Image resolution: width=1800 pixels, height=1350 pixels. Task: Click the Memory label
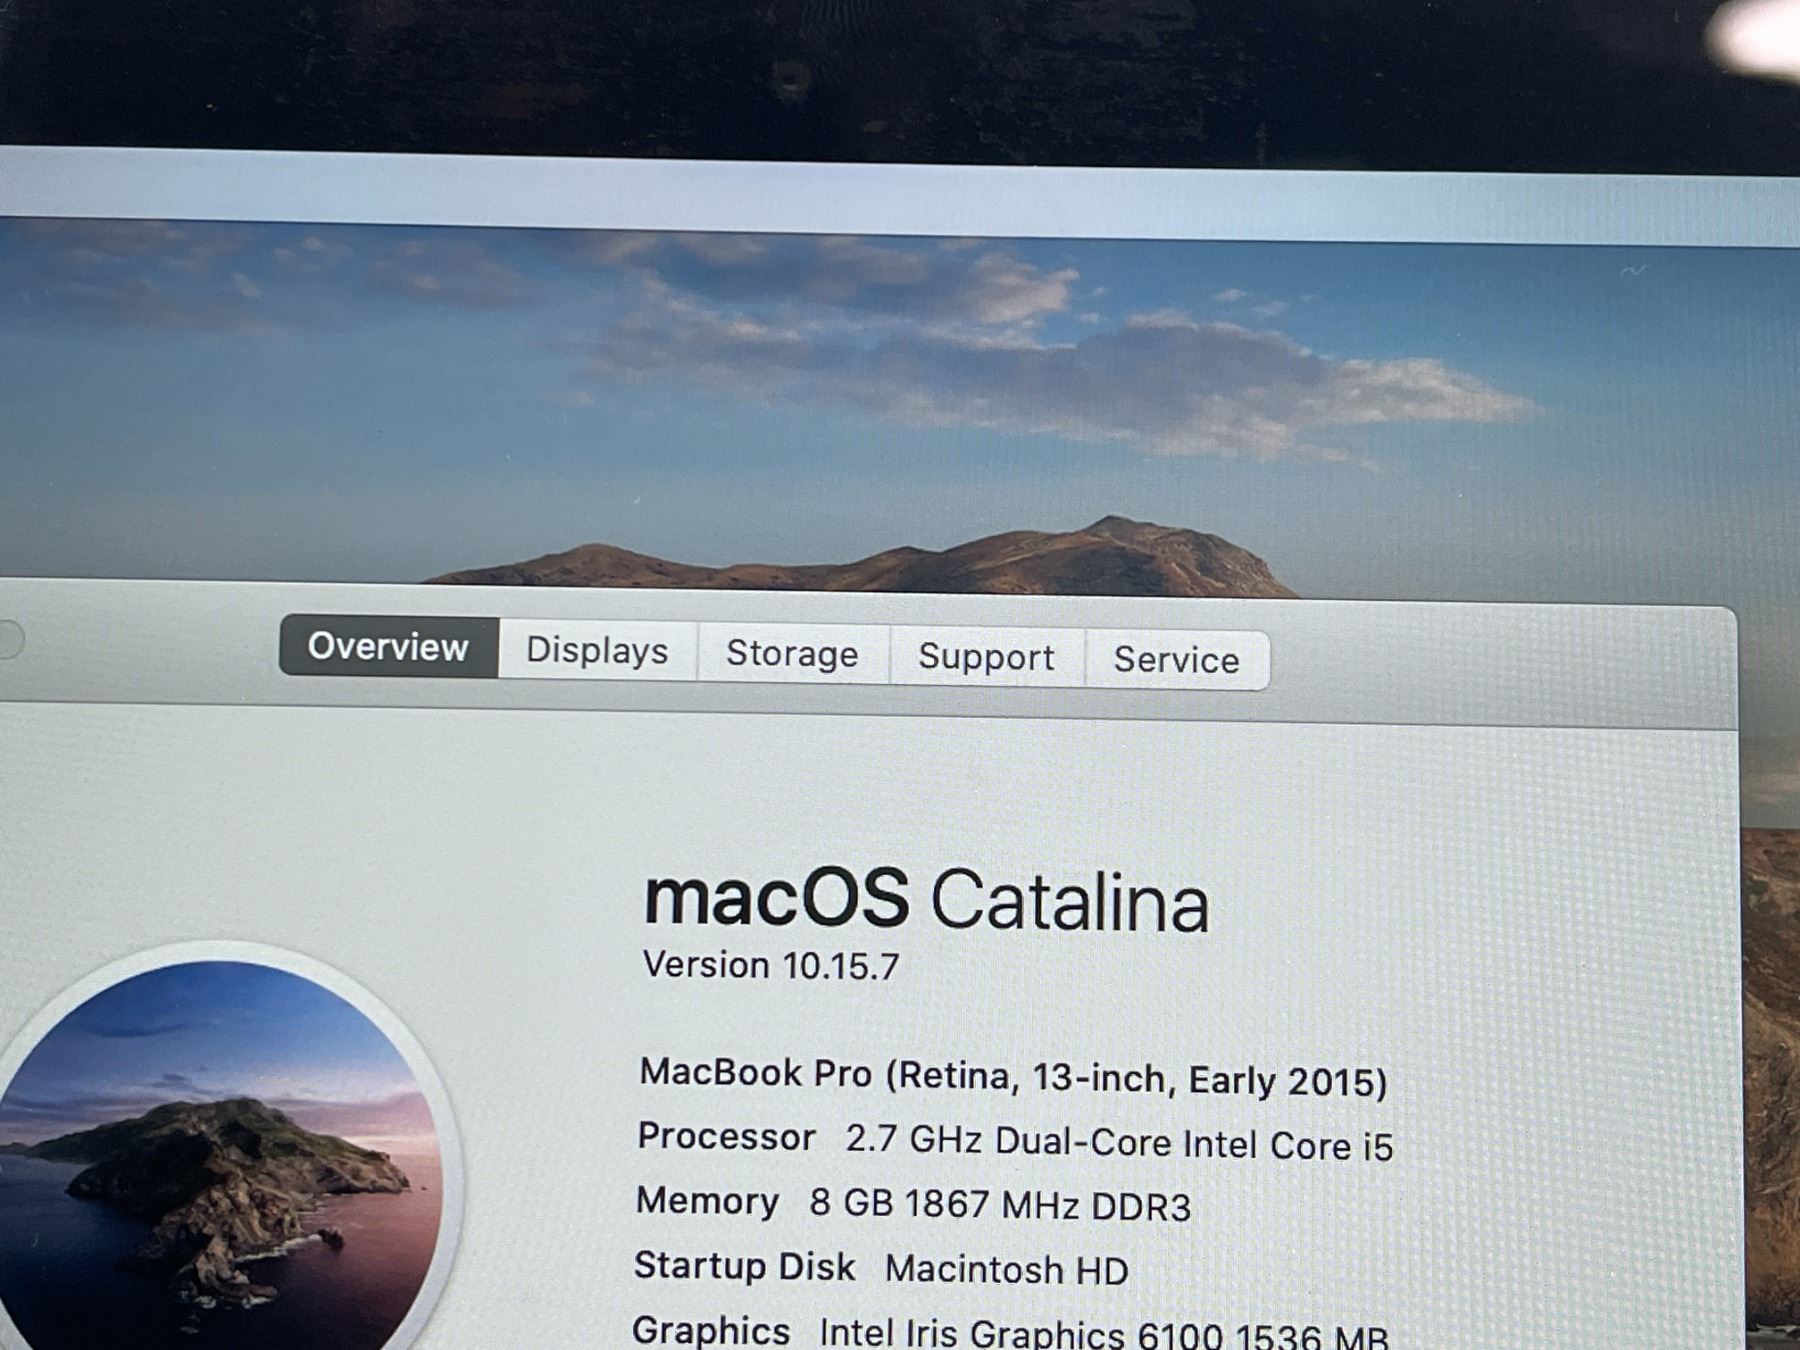(x=707, y=1201)
